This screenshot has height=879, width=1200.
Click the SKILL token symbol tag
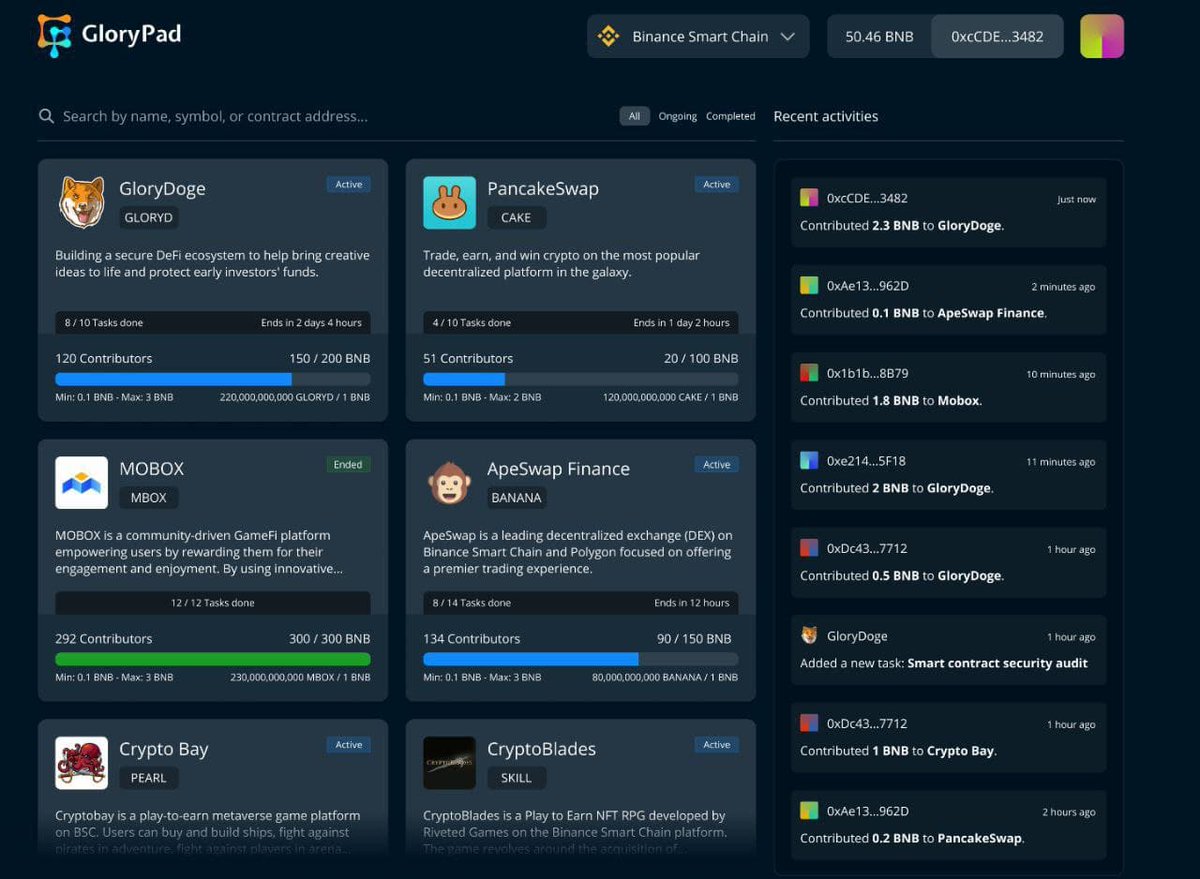pos(516,777)
